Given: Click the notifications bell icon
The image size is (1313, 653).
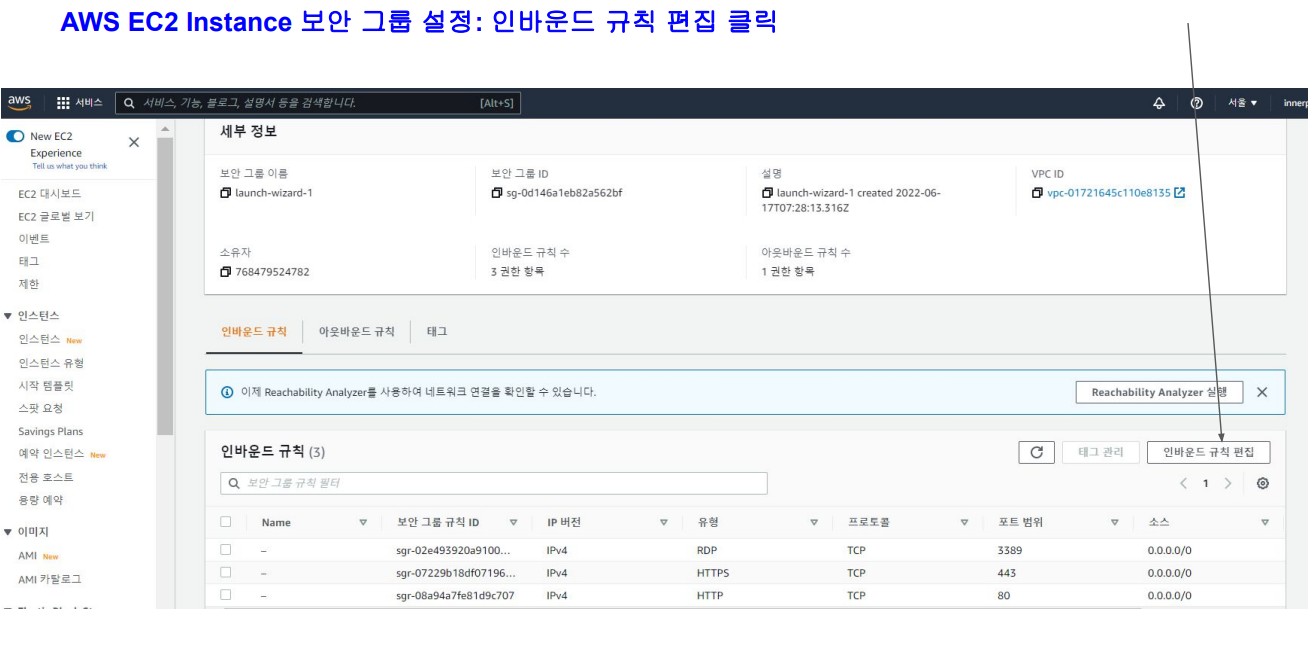Looking at the screenshot, I should (x=1158, y=102).
